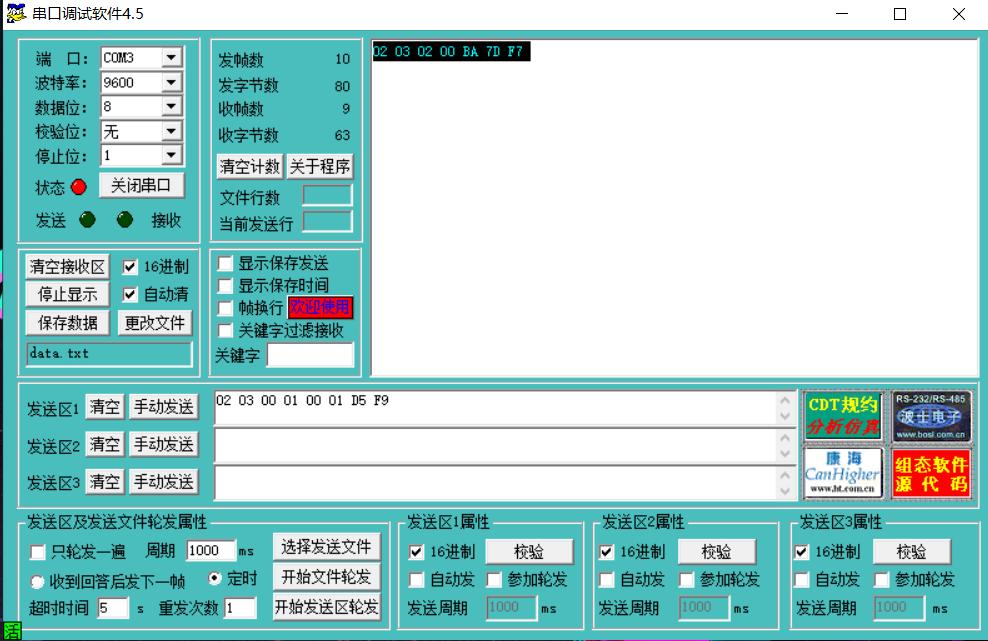Image resolution: width=988 pixels, height=641 pixels.
Task: Enable the 显示保存时间 checkbox
Action: [225, 286]
